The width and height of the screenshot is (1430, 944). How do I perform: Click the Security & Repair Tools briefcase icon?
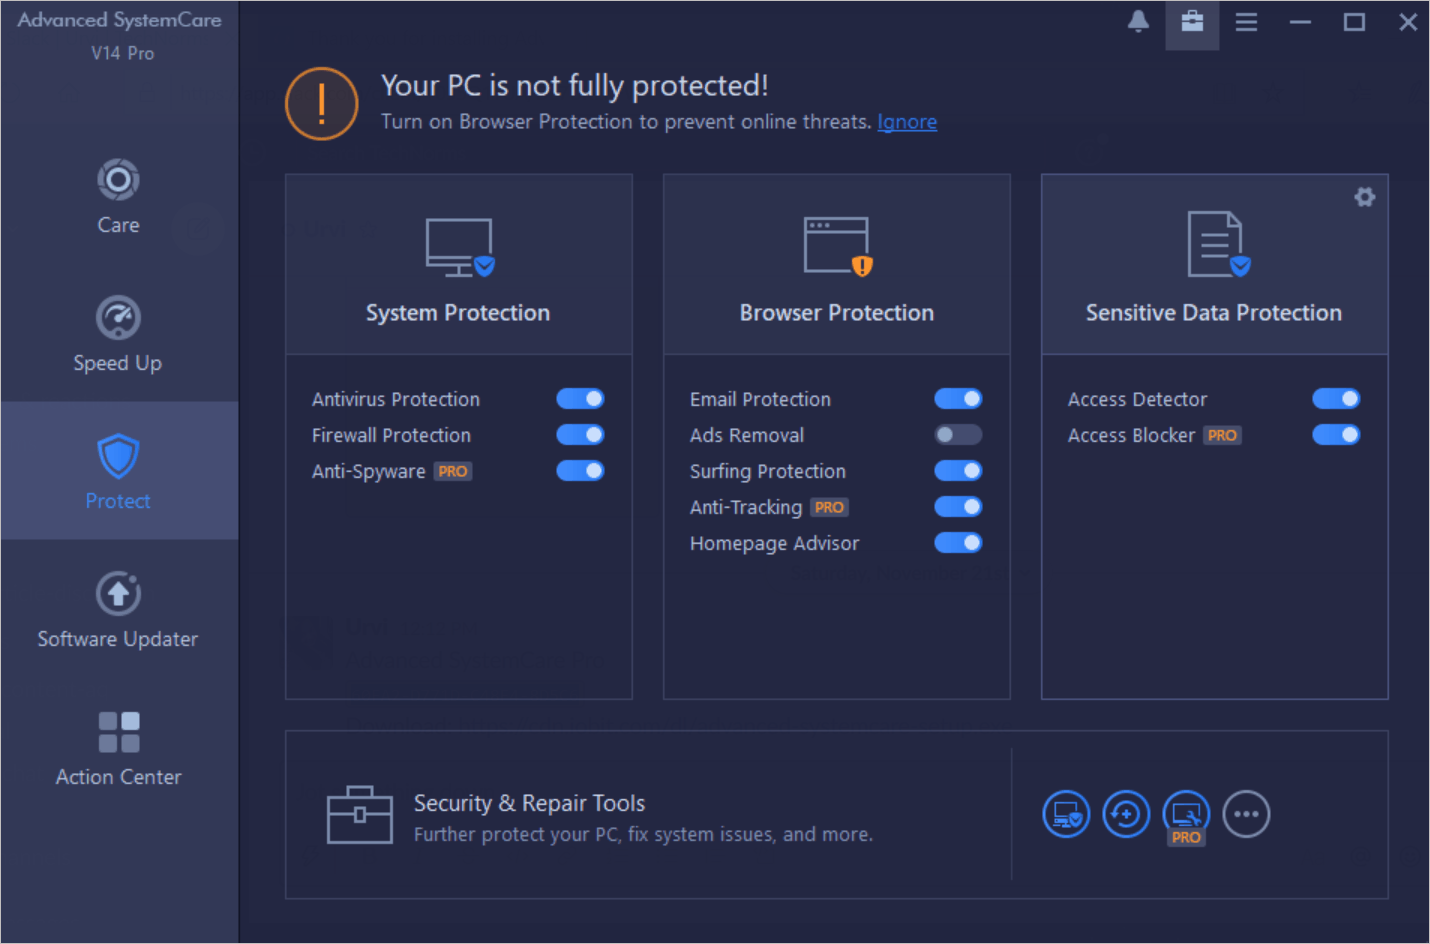(359, 815)
